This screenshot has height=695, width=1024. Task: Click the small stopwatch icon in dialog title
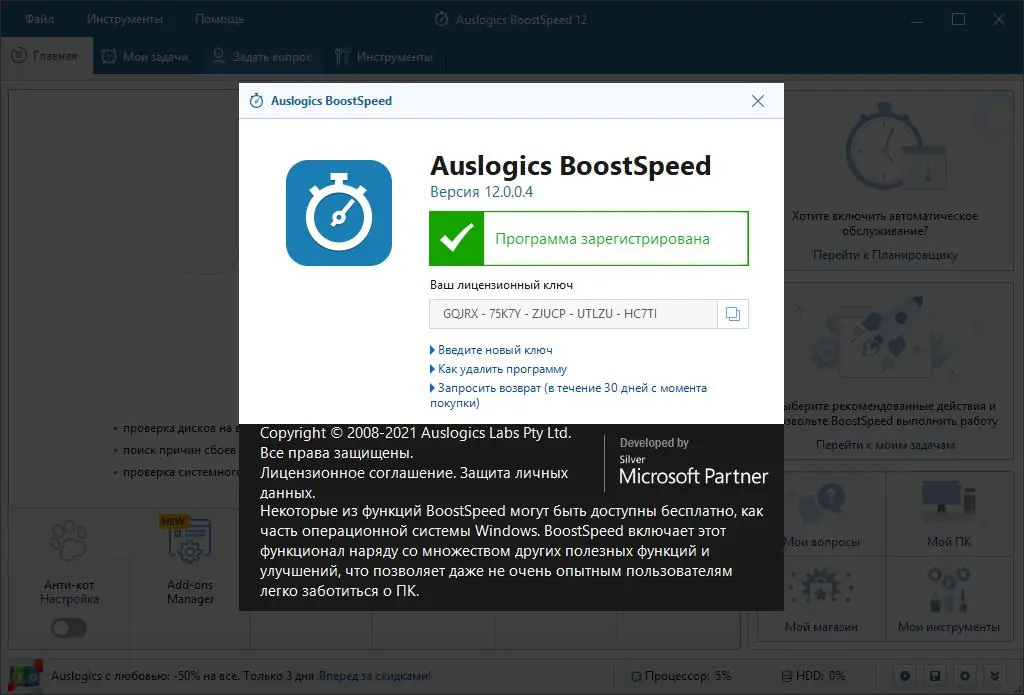[x=257, y=101]
